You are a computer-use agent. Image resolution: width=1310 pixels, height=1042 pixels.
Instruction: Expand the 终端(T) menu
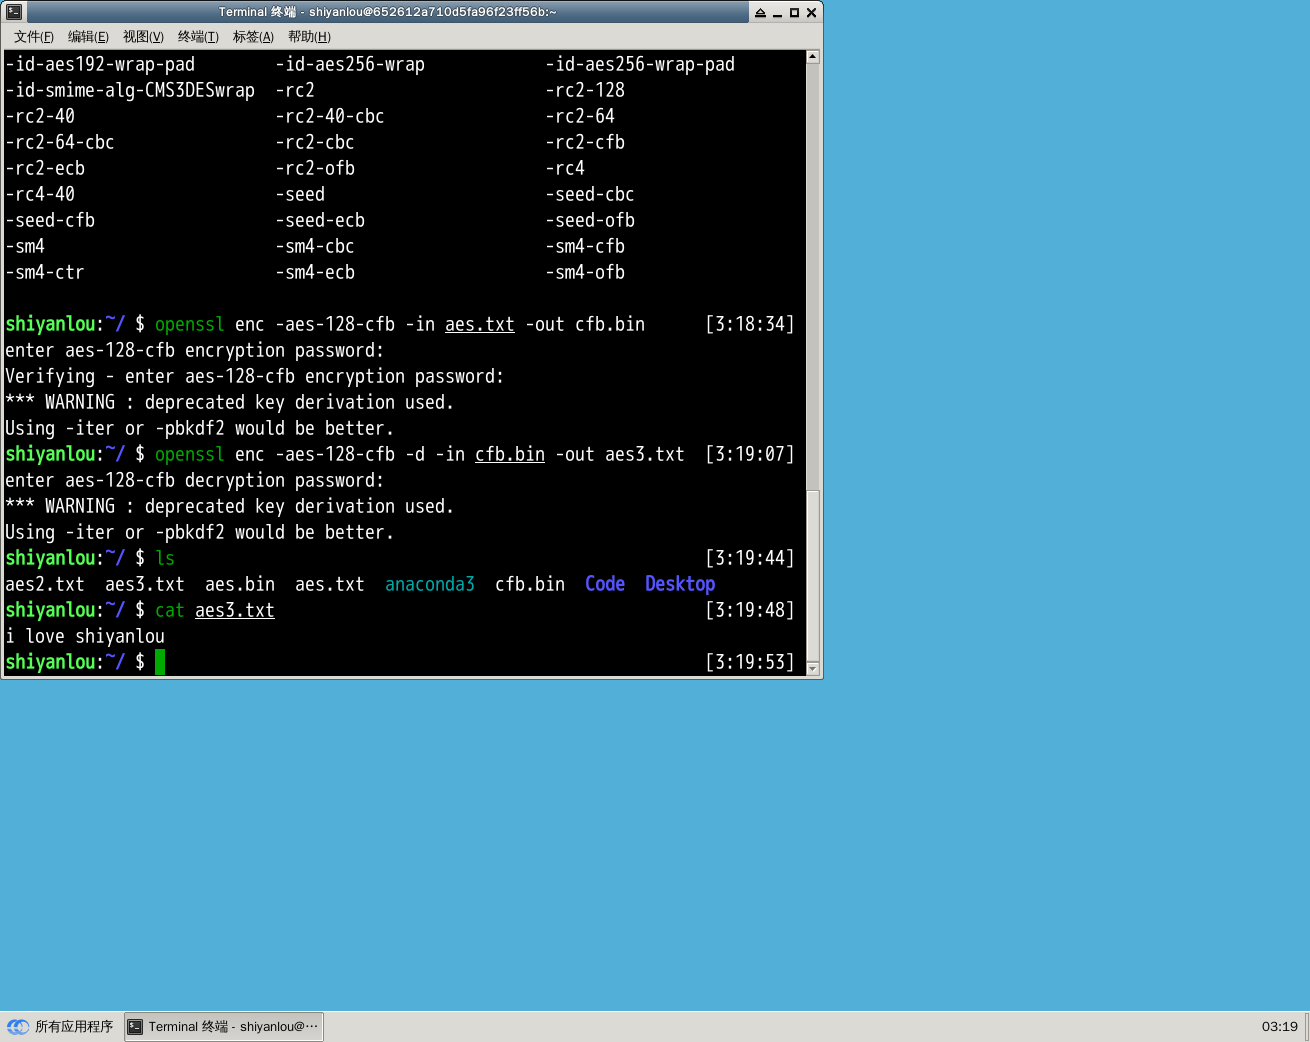click(198, 37)
